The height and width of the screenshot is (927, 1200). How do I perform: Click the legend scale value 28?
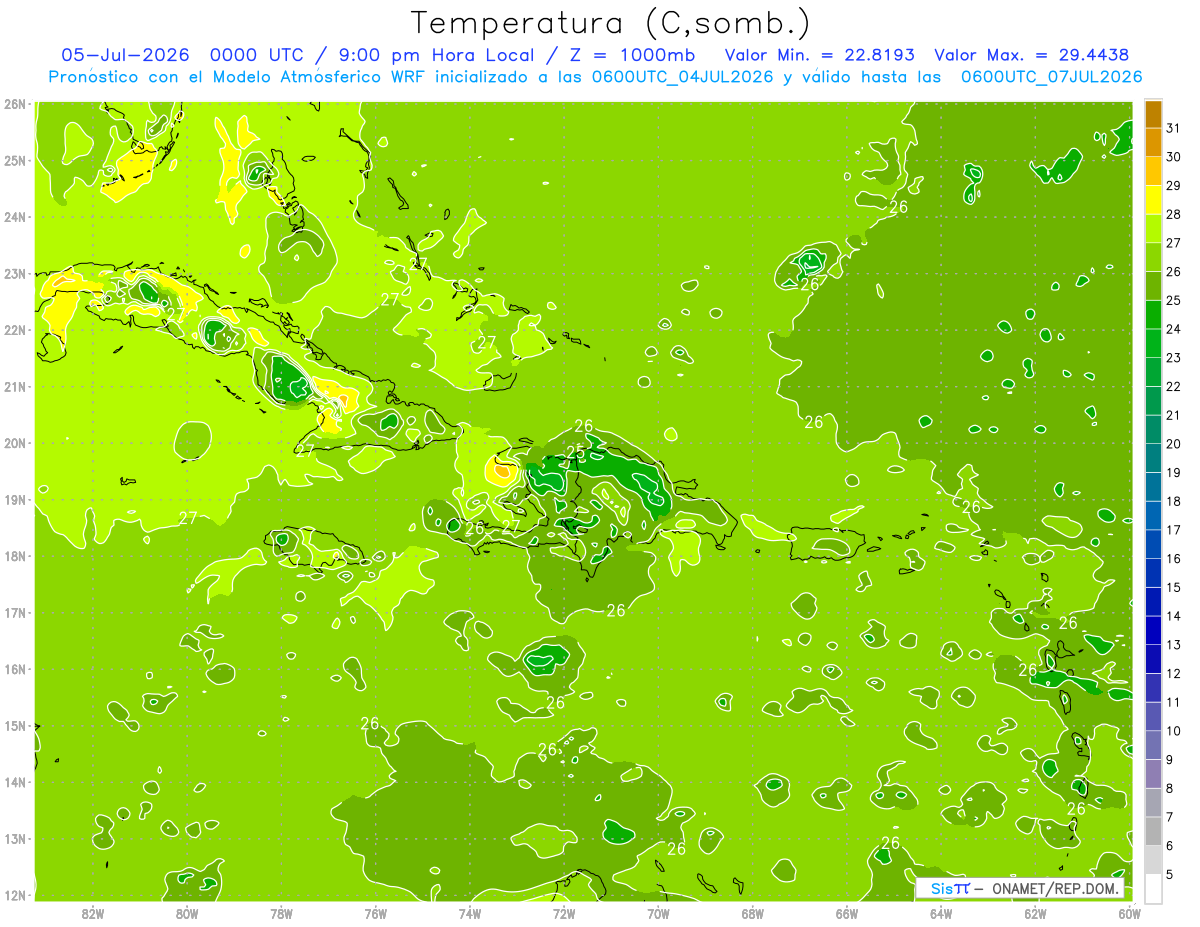(x=1174, y=213)
